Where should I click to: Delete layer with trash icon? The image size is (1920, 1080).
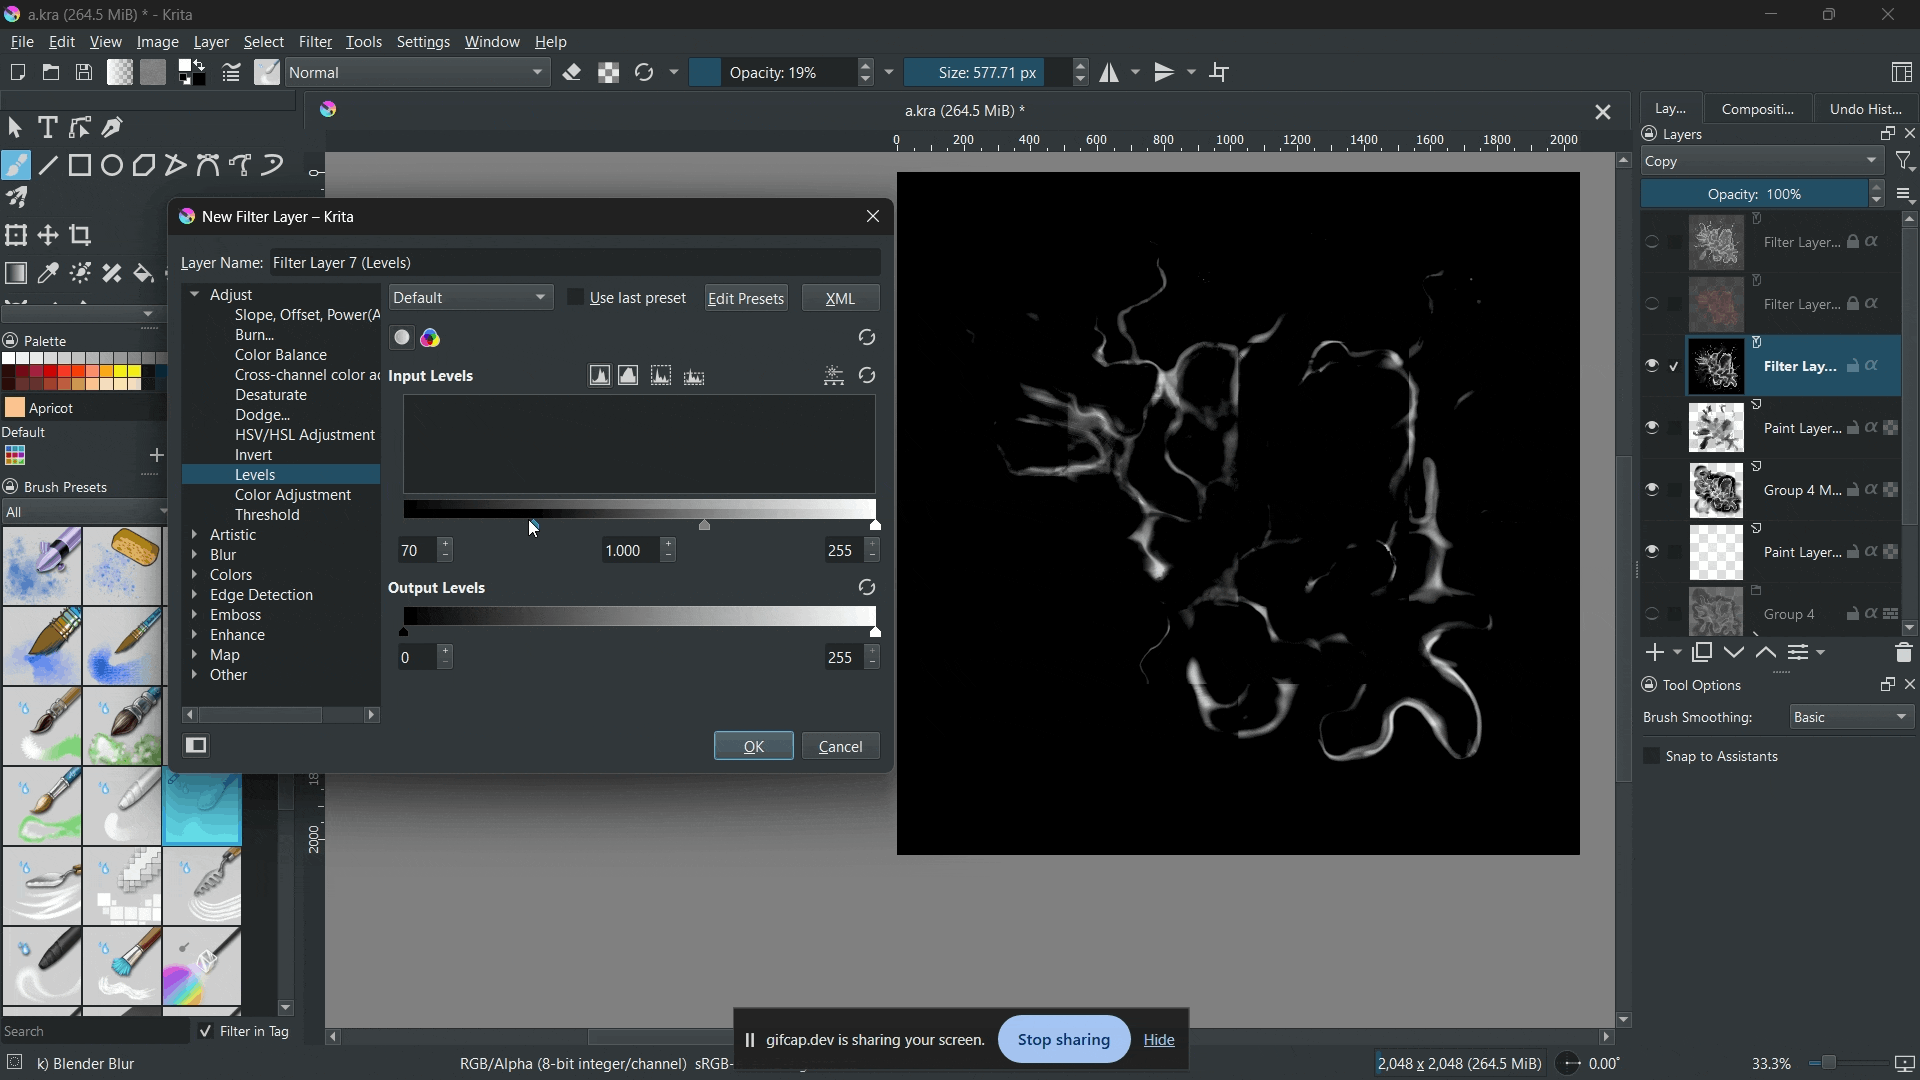tap(1903, 654)
